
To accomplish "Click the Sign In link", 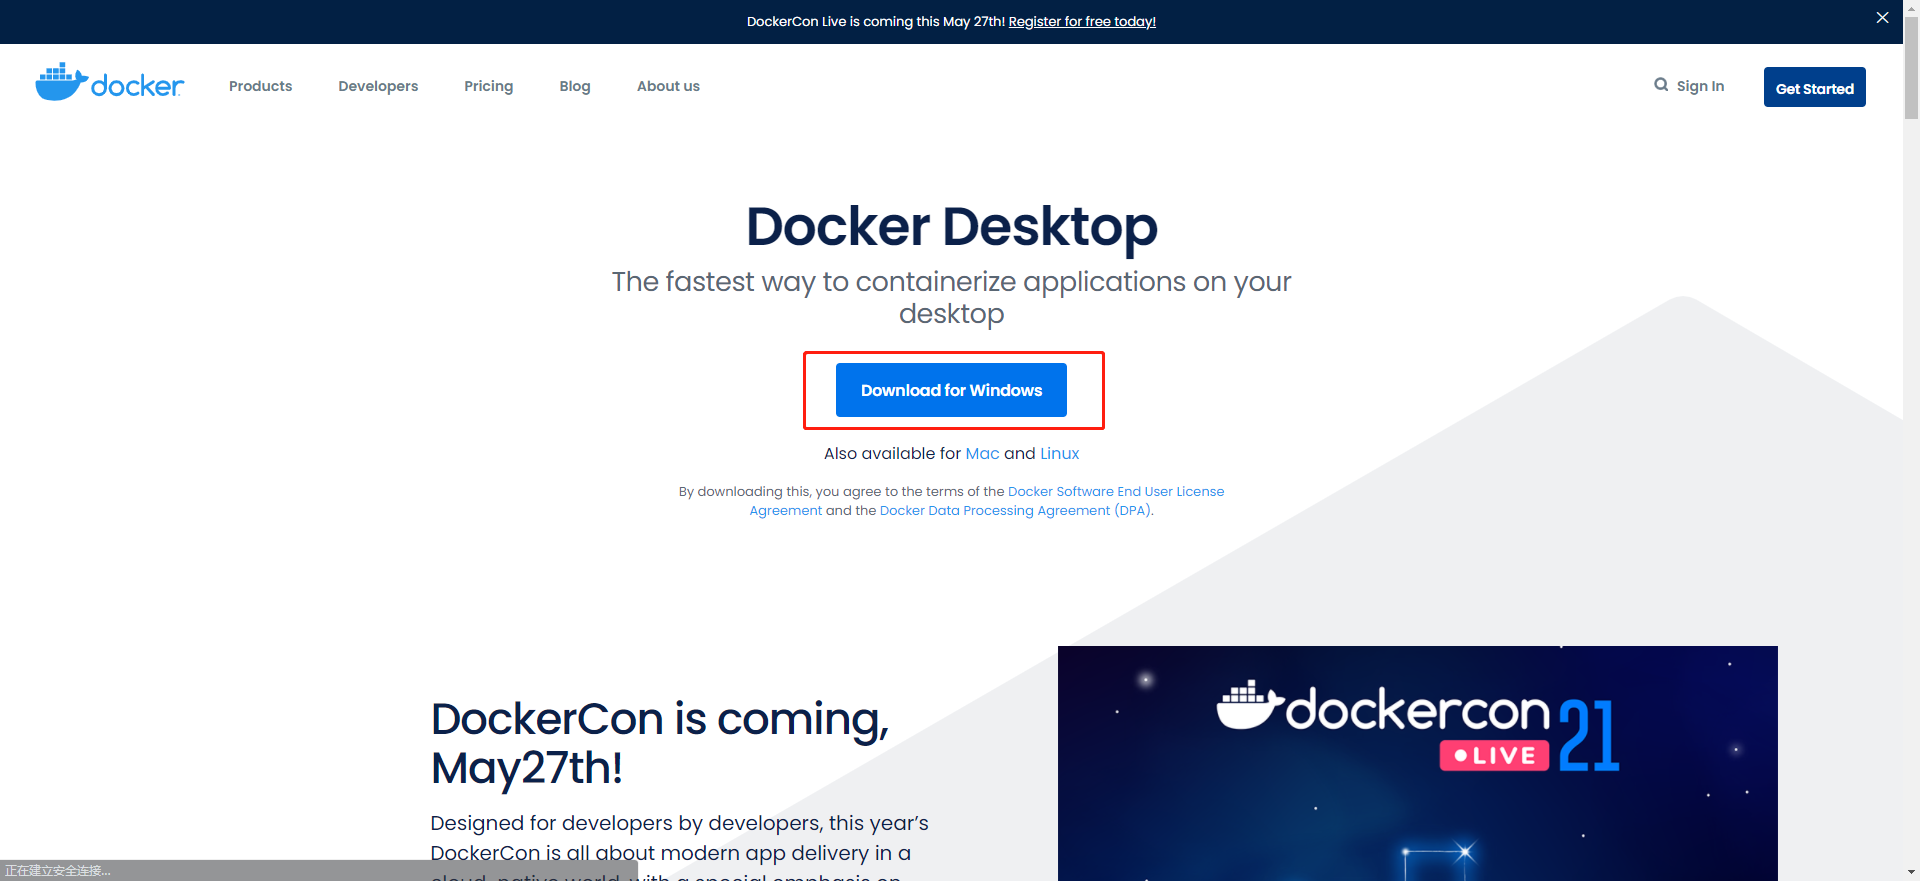I will click(1700, 86).
